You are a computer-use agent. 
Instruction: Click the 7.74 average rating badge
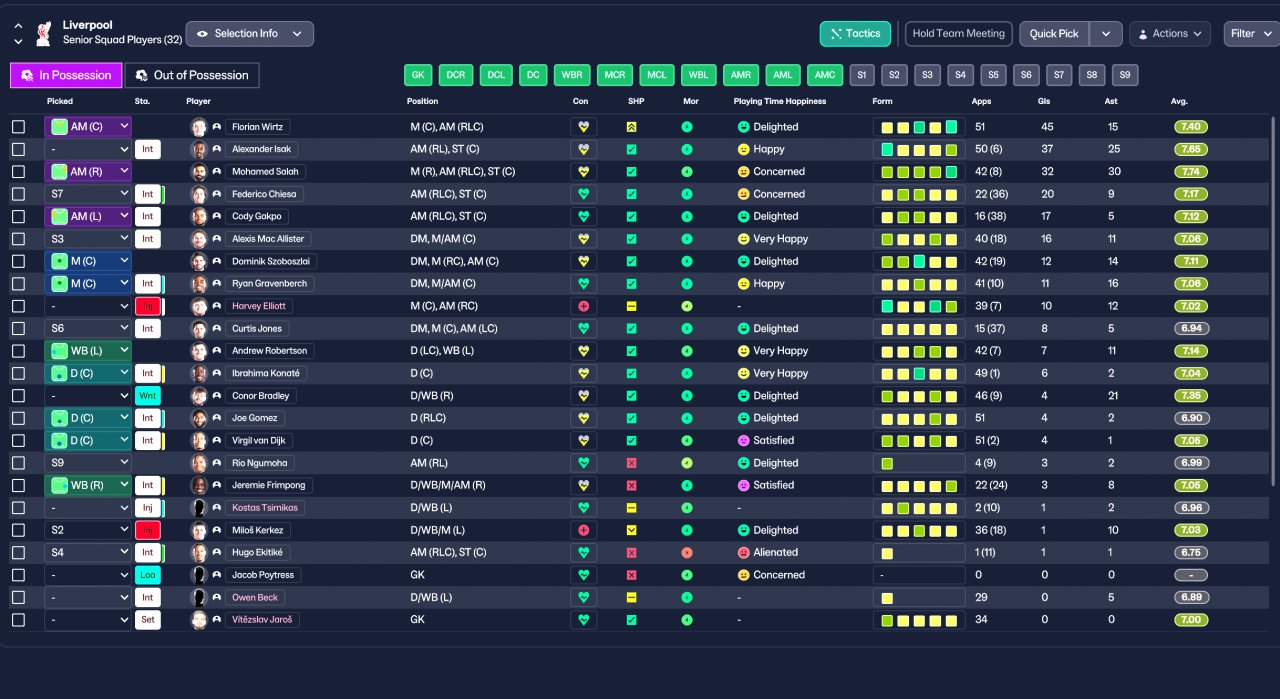(x=1191, y=172)
